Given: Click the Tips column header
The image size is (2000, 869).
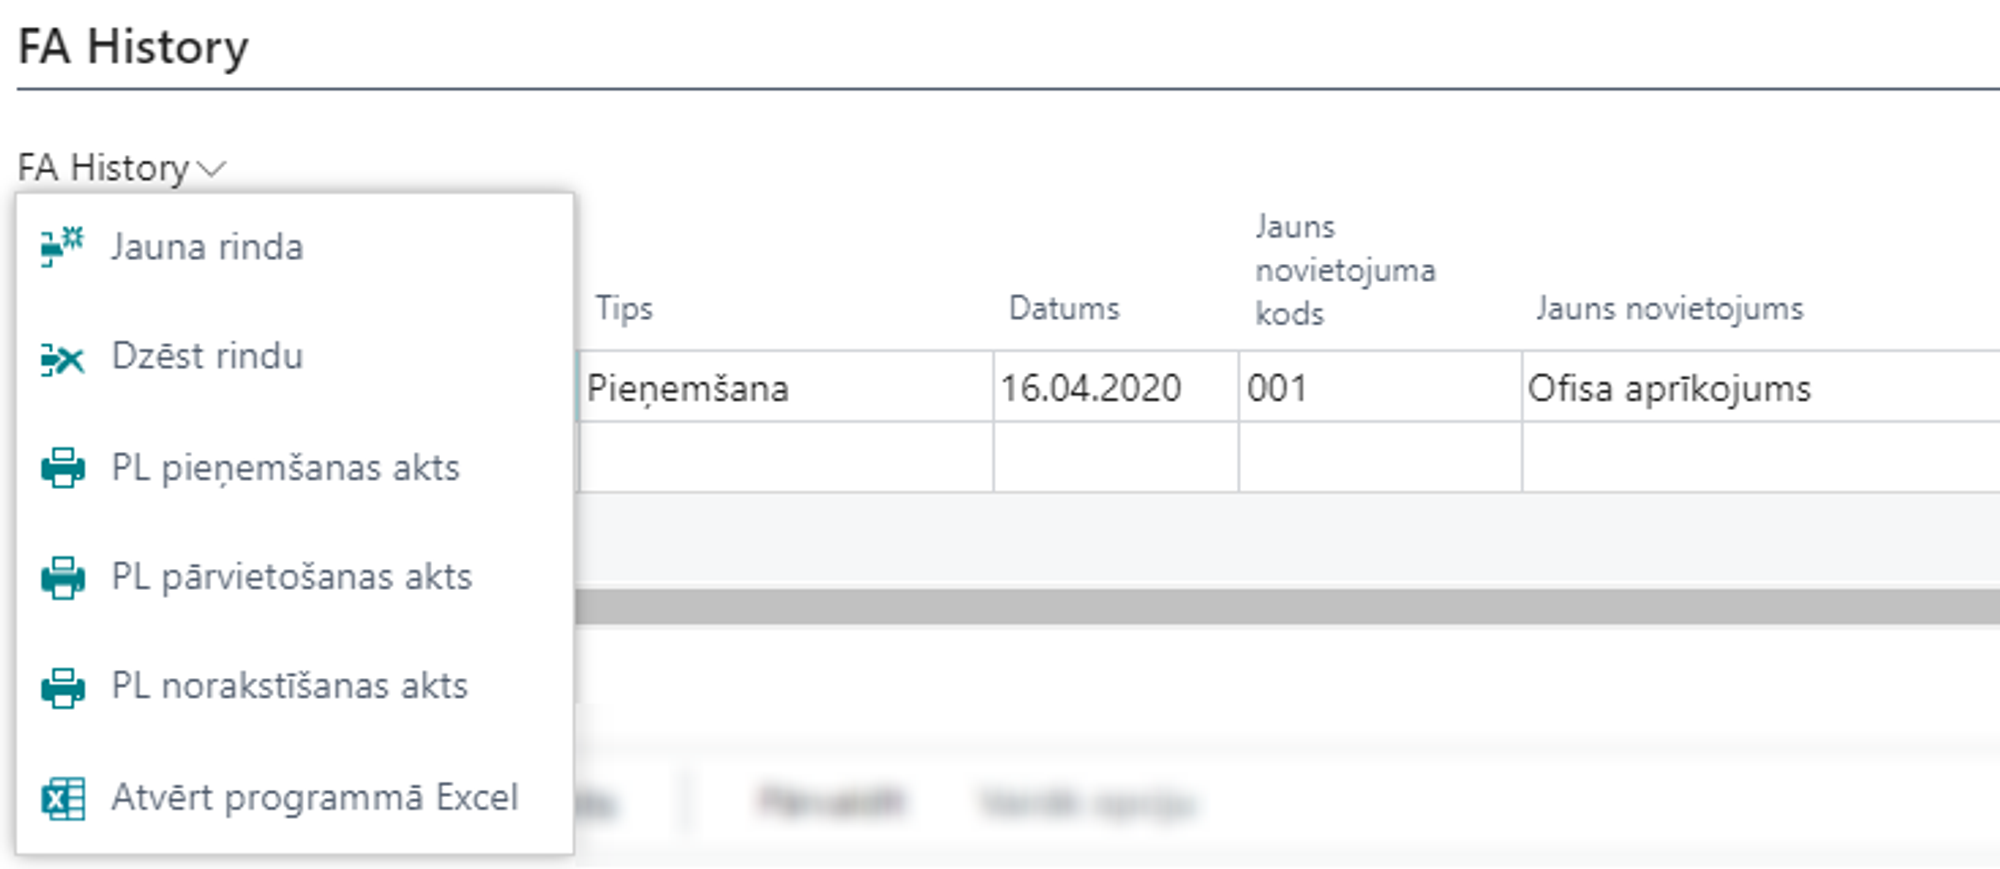Looking at the screenshot, I should click(624, 308).
